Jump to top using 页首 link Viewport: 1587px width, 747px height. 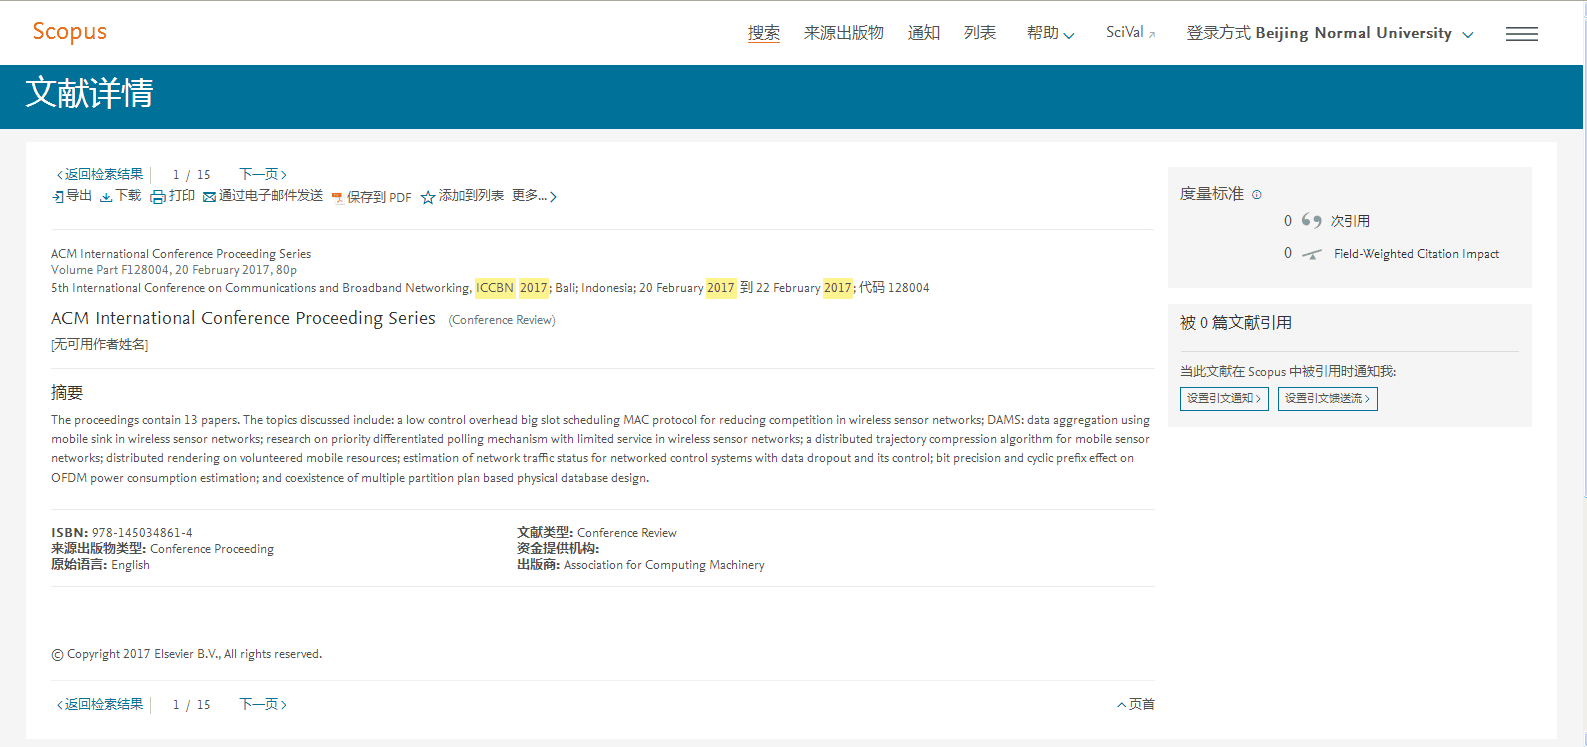coord(1136,704)
